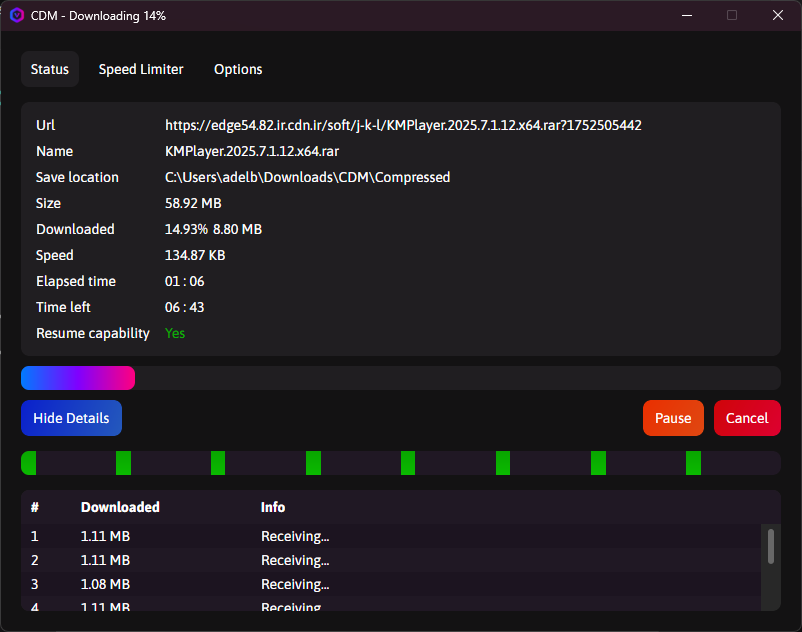Collapse details with Hide Details button
This screenshot has height=632, width=802.
71,418
